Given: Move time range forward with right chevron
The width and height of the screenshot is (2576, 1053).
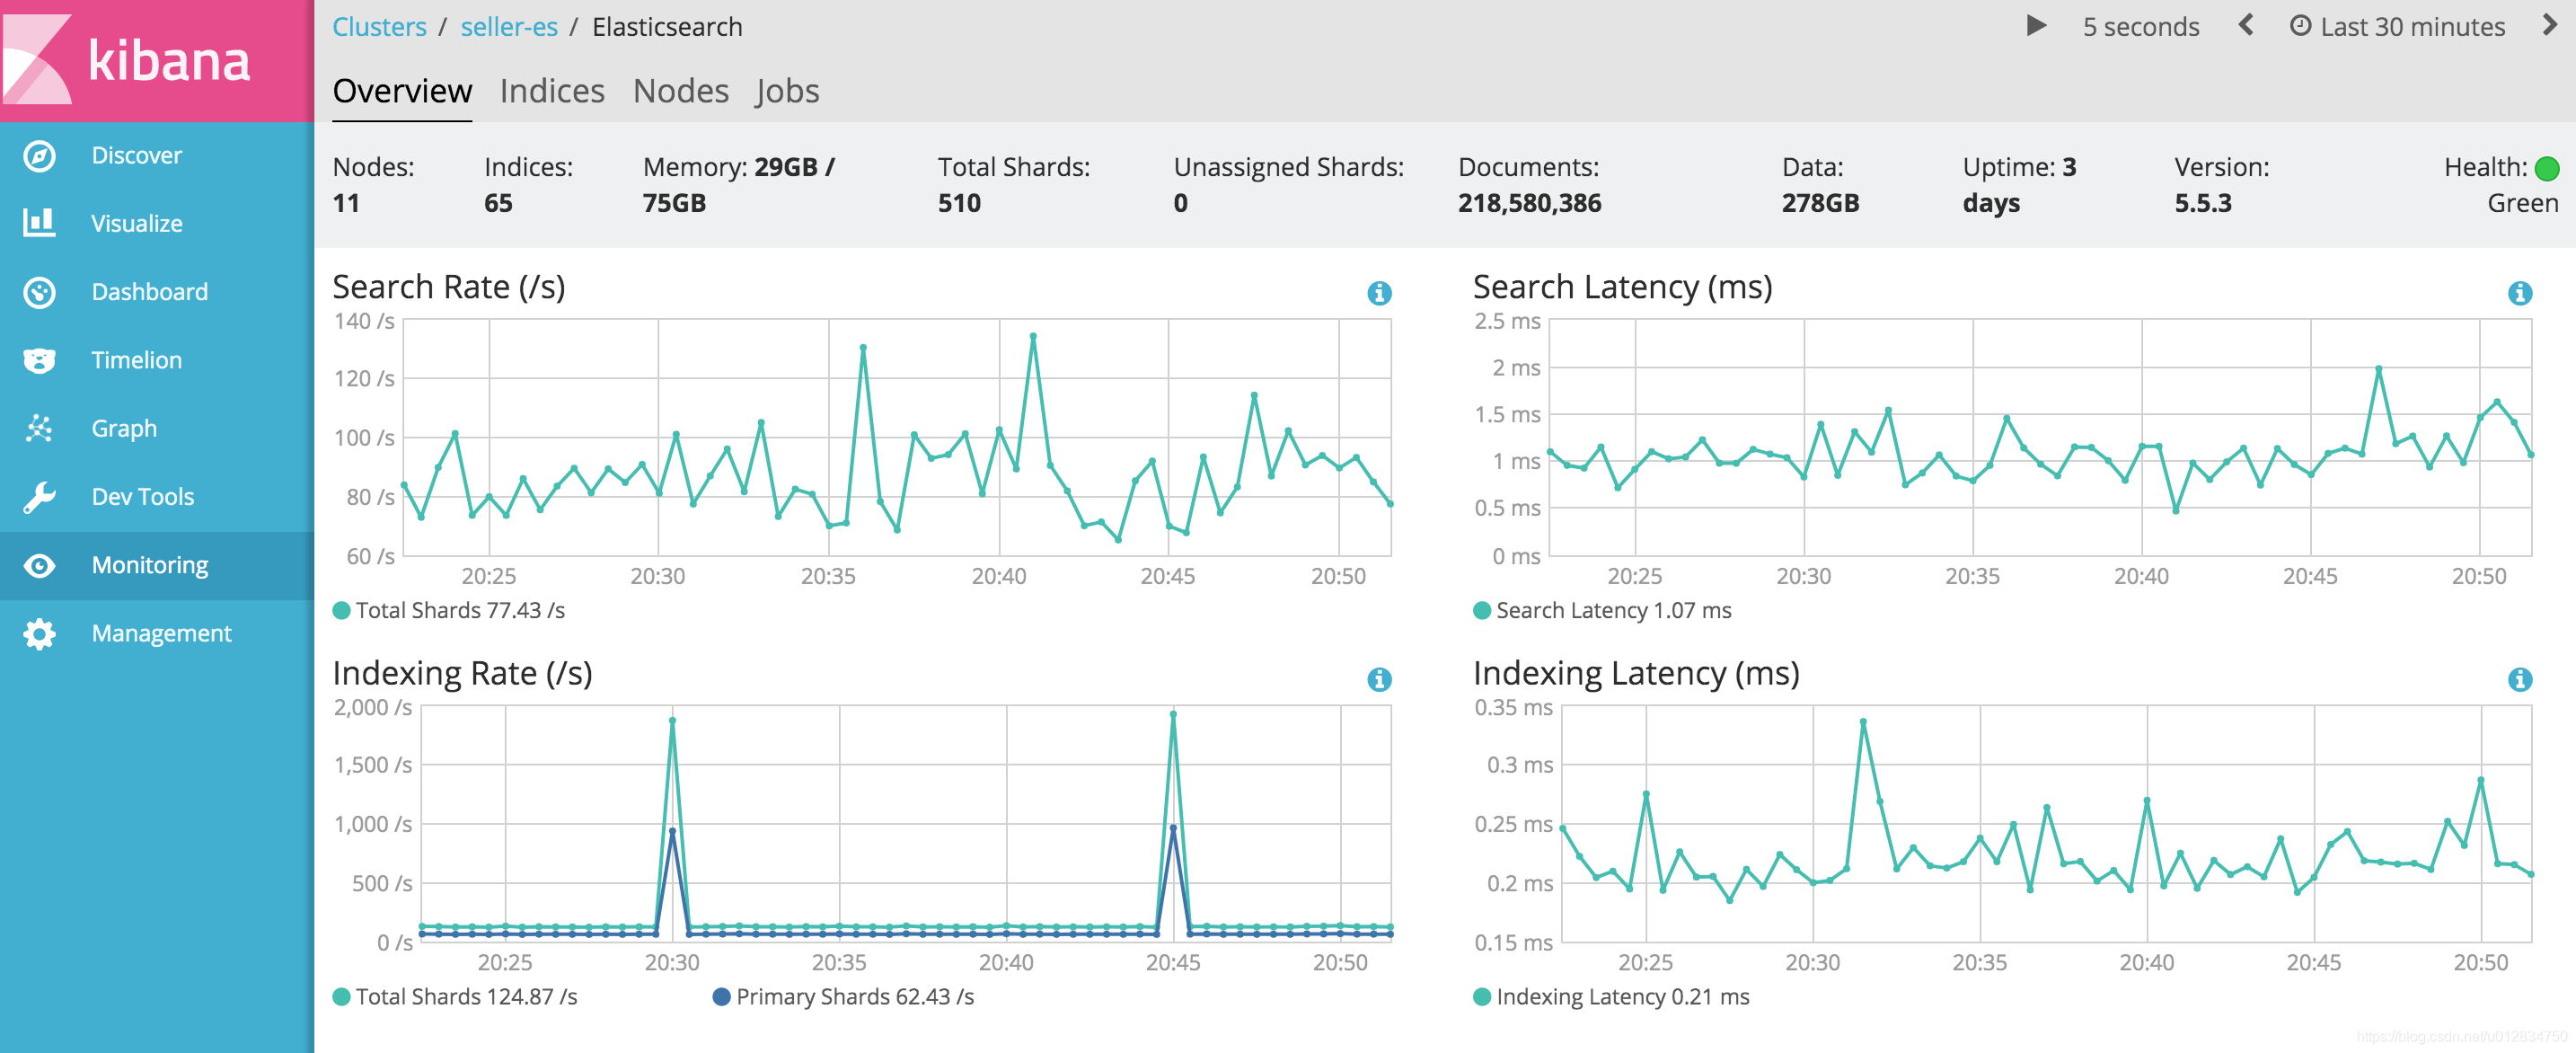Looking at the screenshot, I should 2549,25.
